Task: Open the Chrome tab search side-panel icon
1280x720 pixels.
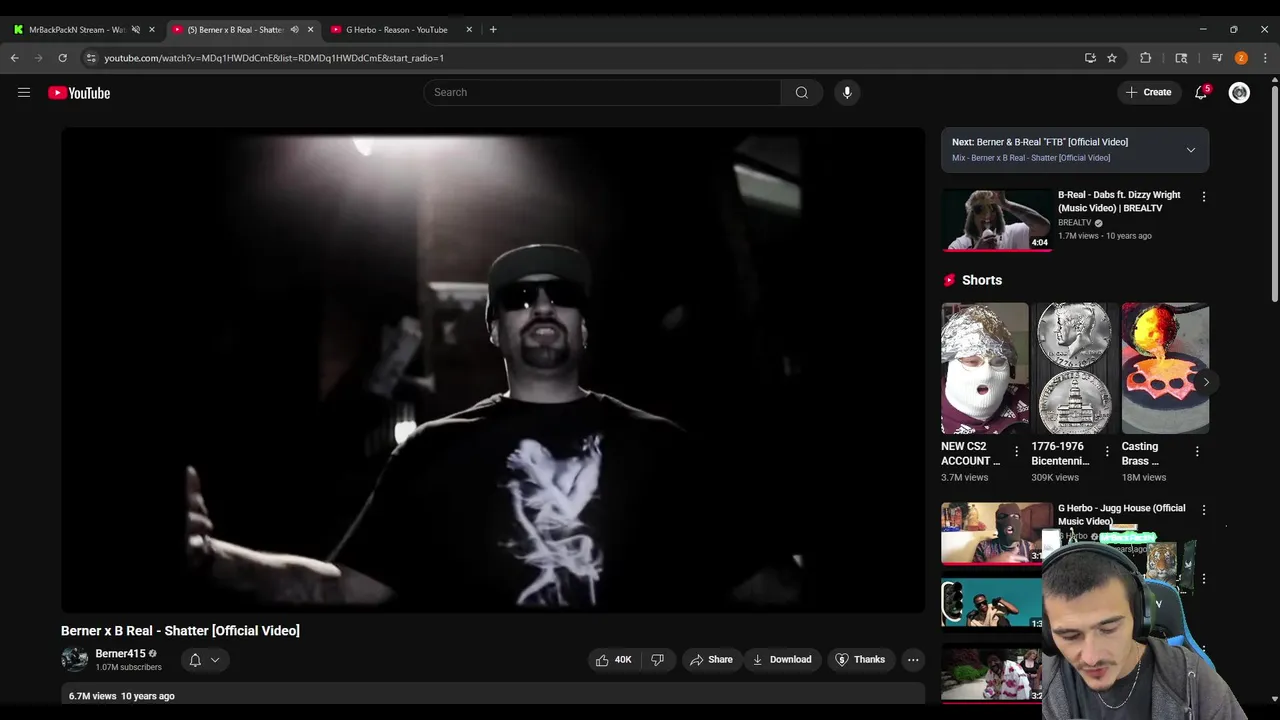Action: click(1181, 58)
